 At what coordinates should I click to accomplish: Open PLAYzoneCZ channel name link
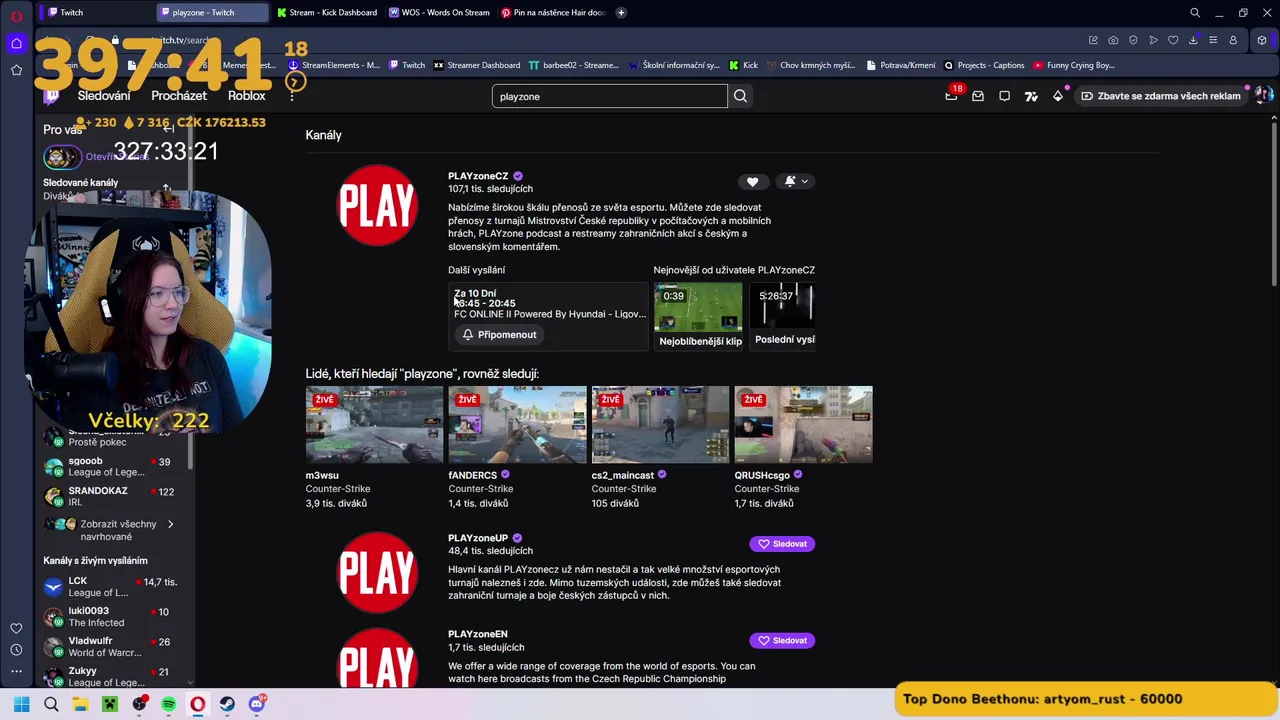pos(478,176)
